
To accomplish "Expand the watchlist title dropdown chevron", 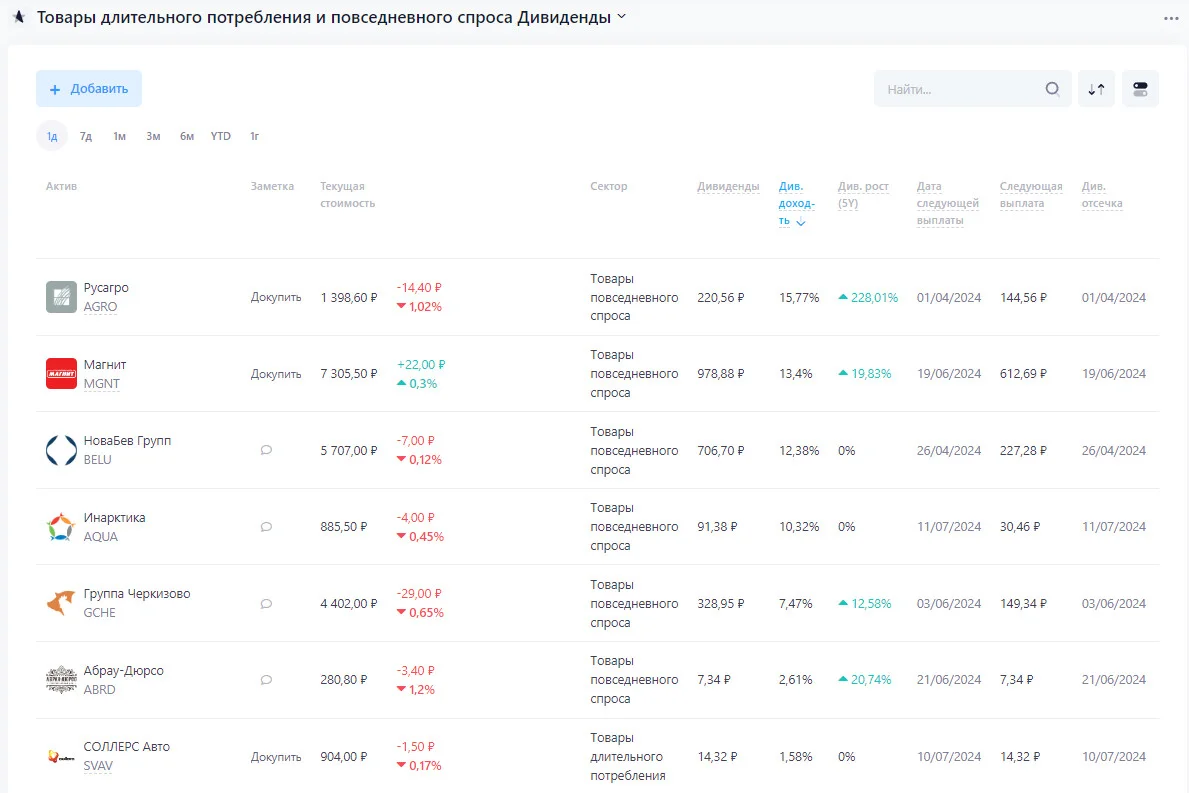I will [622, 17].
